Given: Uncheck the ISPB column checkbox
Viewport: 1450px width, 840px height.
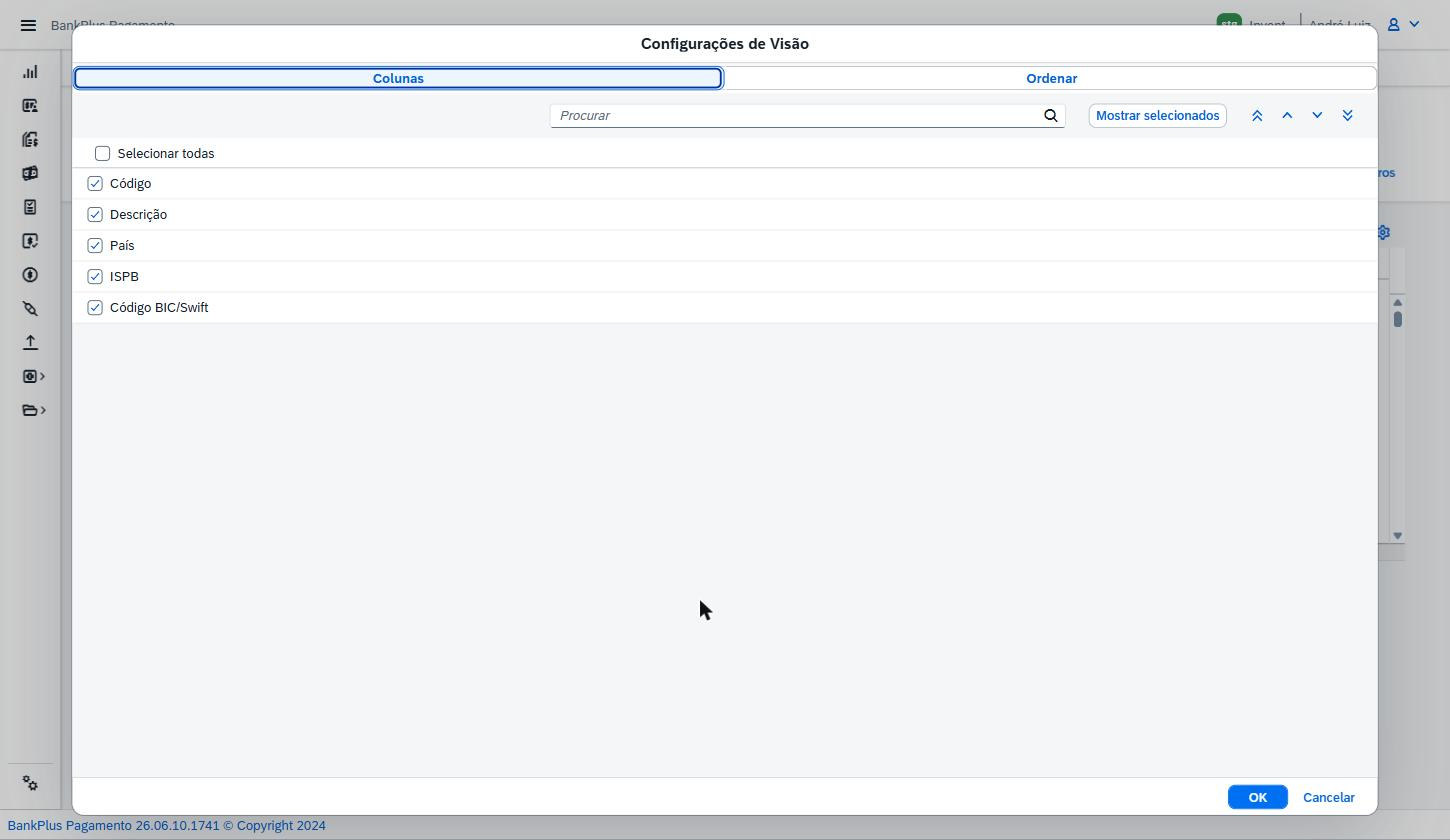Looking at the screenshot, I should [x=95, y=276].
